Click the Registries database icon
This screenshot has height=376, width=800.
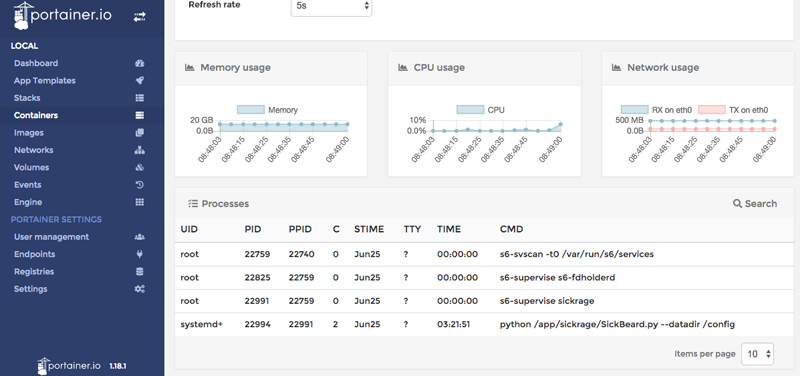click(x=139, y=271)
